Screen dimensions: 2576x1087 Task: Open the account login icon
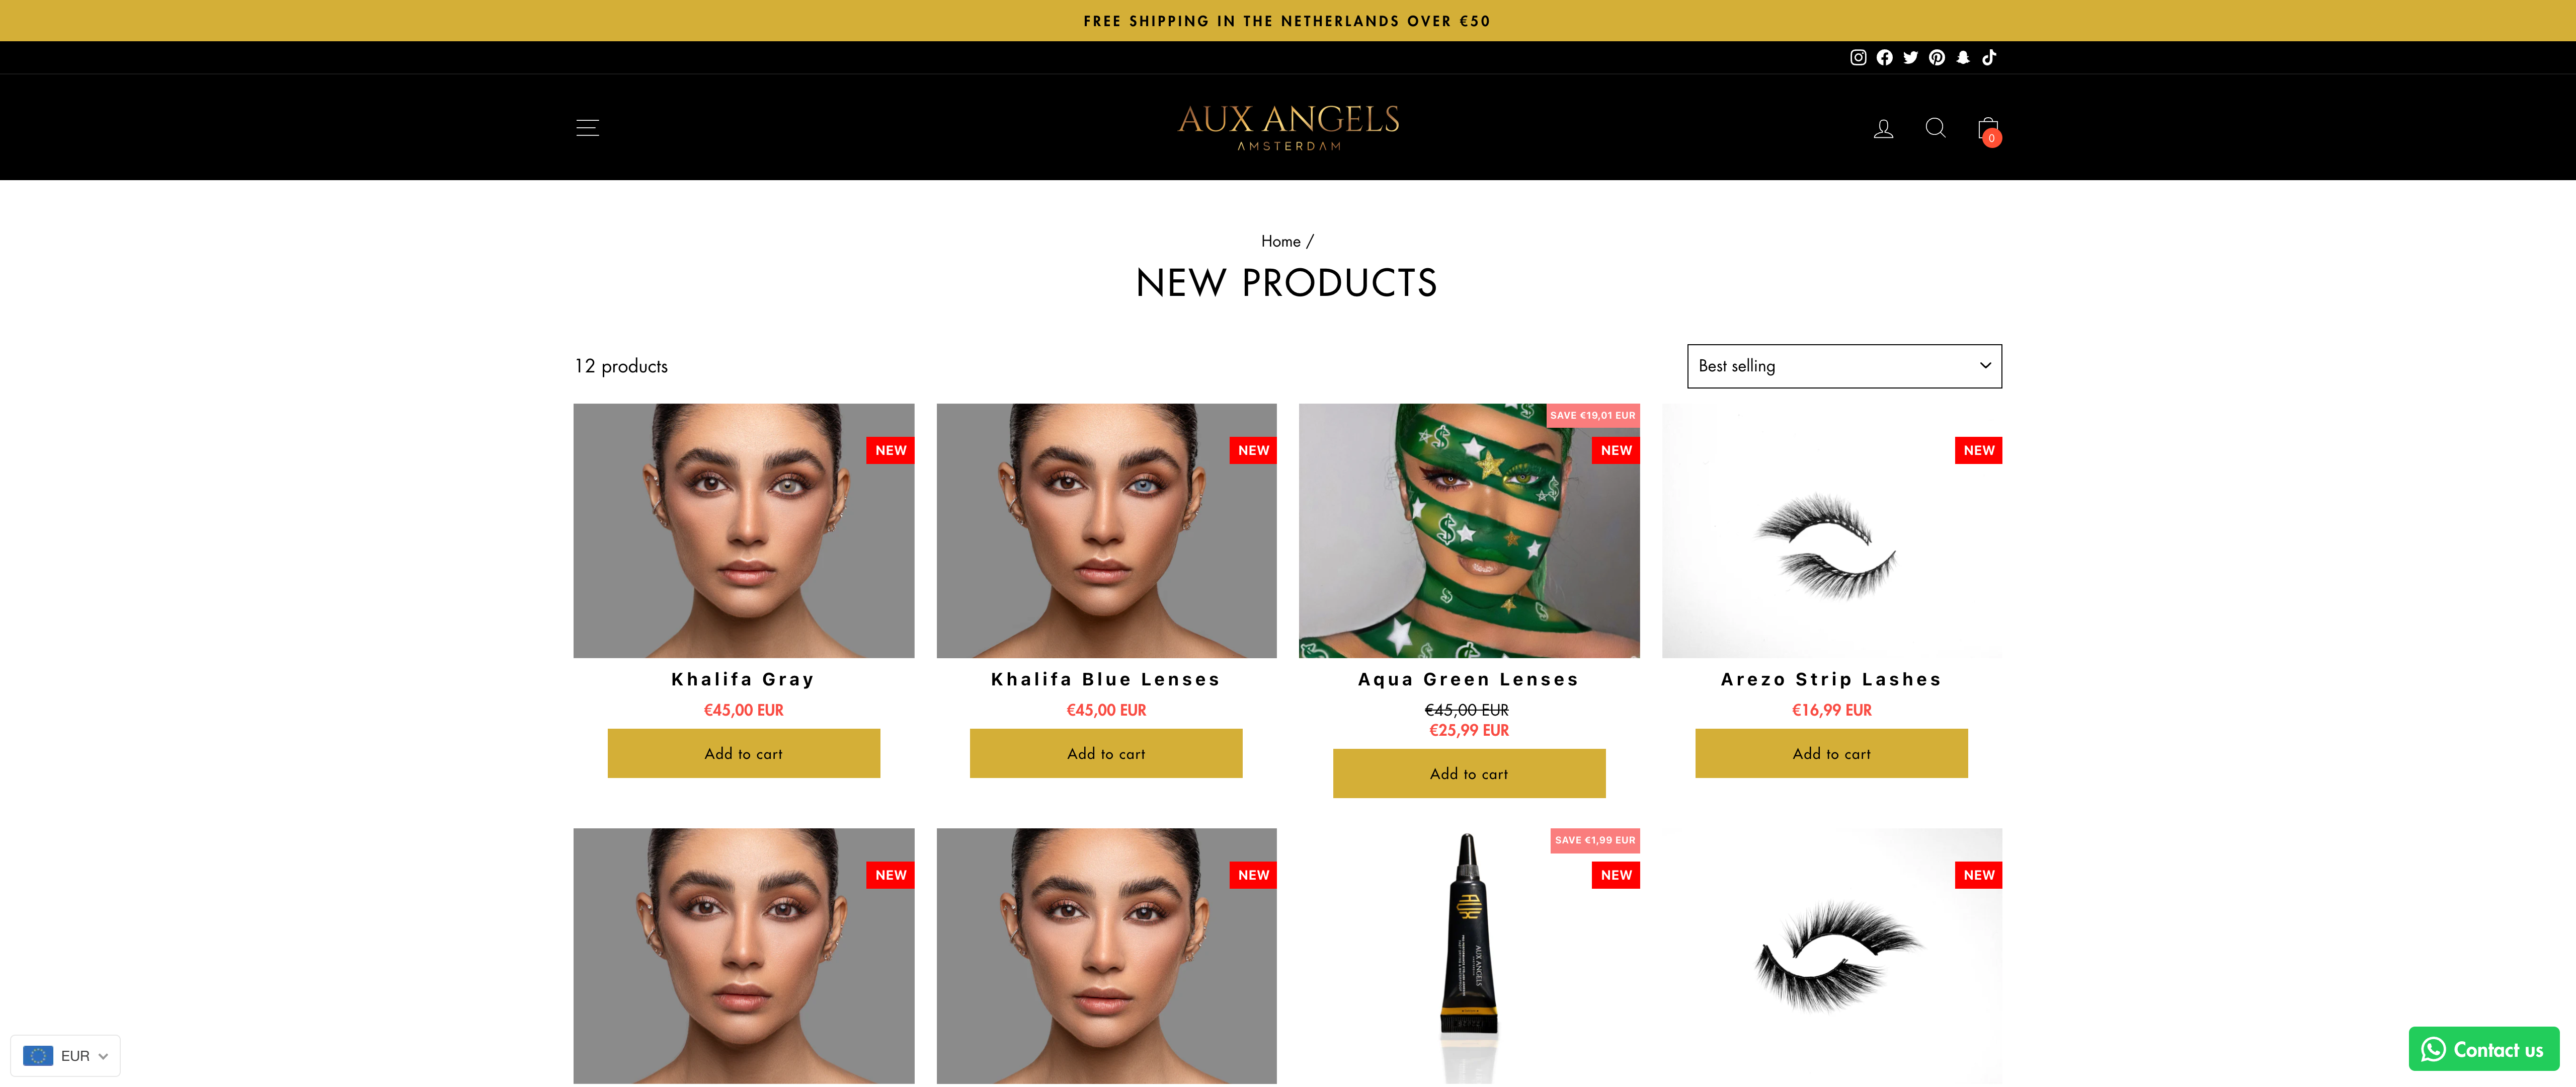tap(1883, 128)
